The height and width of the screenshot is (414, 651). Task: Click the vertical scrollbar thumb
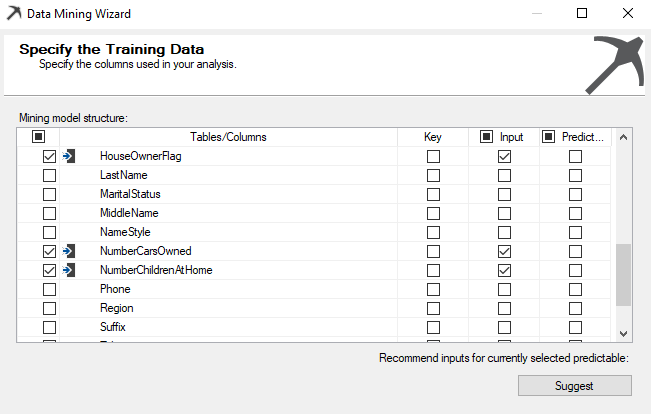pyautogui.click(x=623, y=275)
